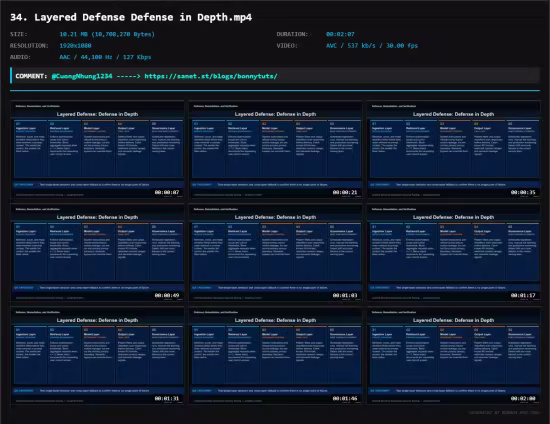The height and width of the screenshot is (424, 550).
Task: Open the thumbnail timestamped 00:00:21
Action: click(275, 150)
